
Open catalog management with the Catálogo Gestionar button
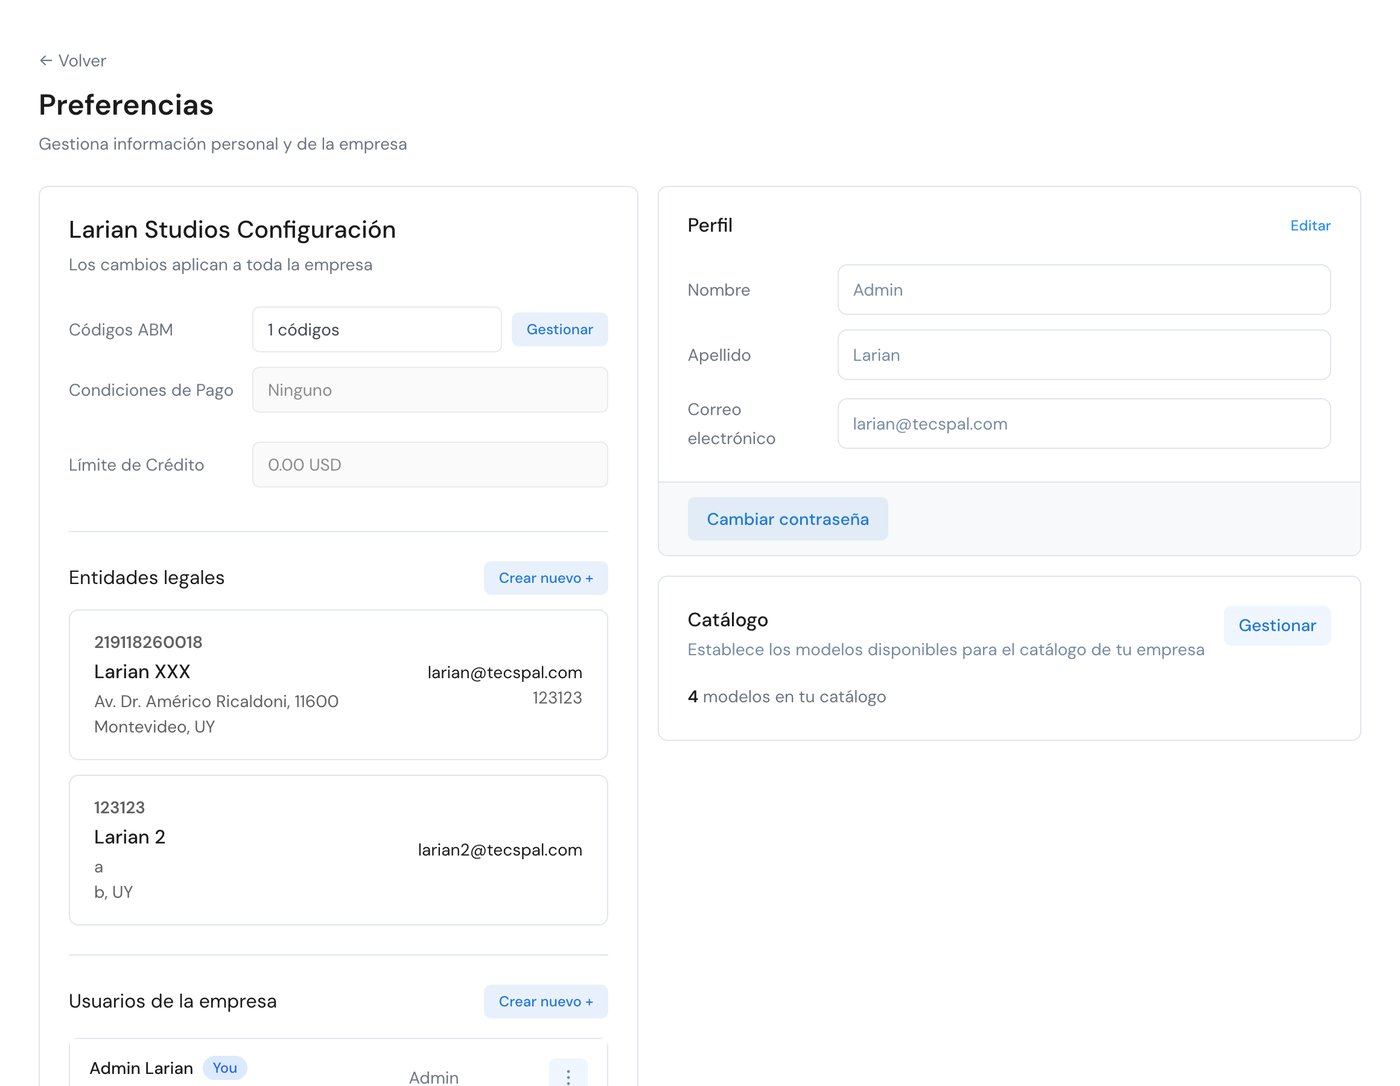pos(1277,626)
